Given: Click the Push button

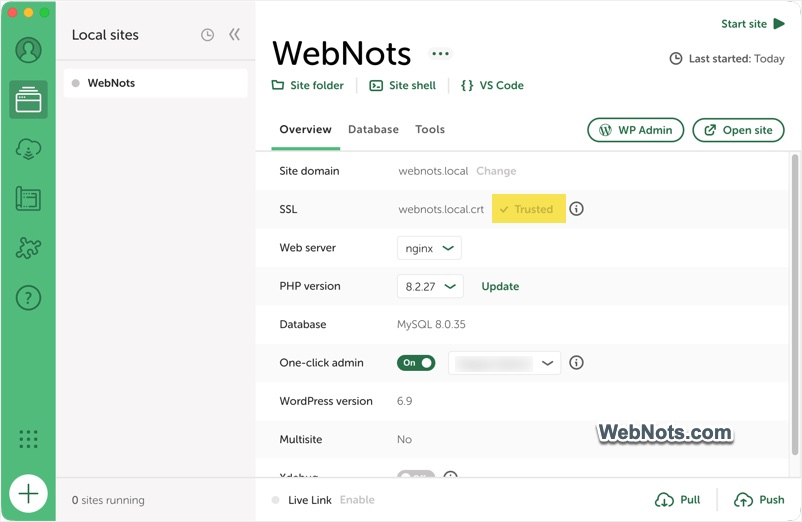Looking at the screenshot, I should pos(759,500).
